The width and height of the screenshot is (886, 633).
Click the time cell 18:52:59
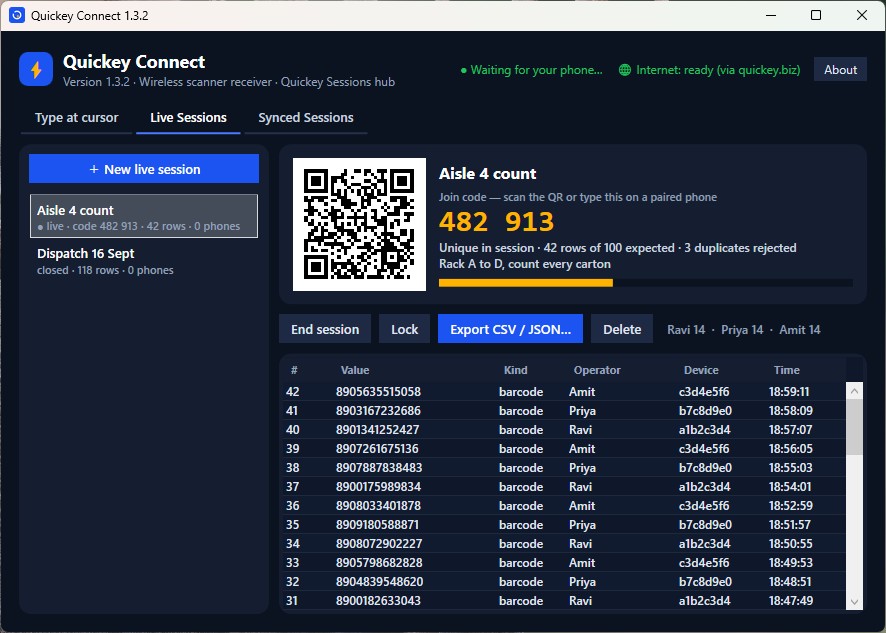pyautogui.click(x=791, y=506)
